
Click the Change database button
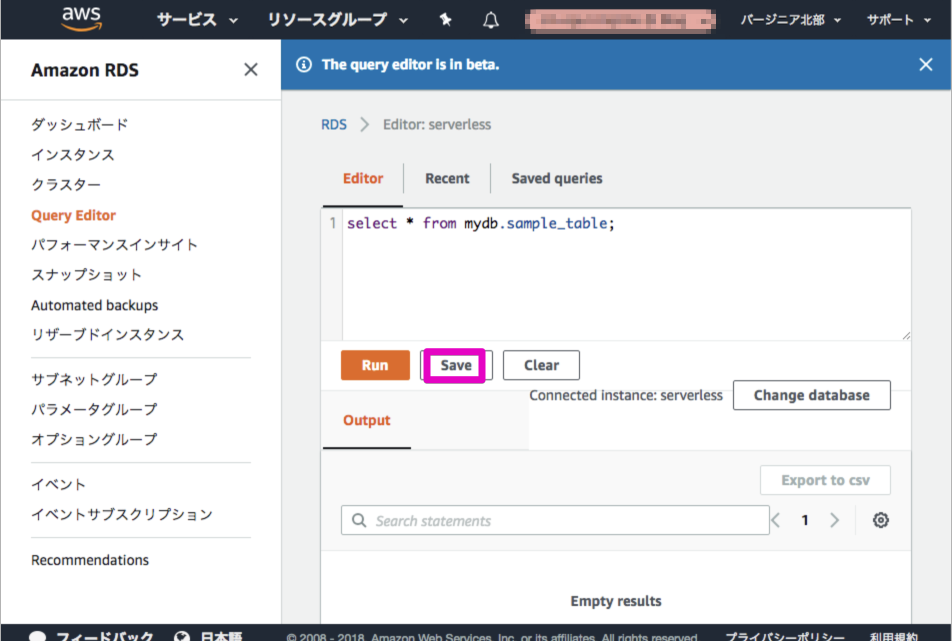(811, 395)
